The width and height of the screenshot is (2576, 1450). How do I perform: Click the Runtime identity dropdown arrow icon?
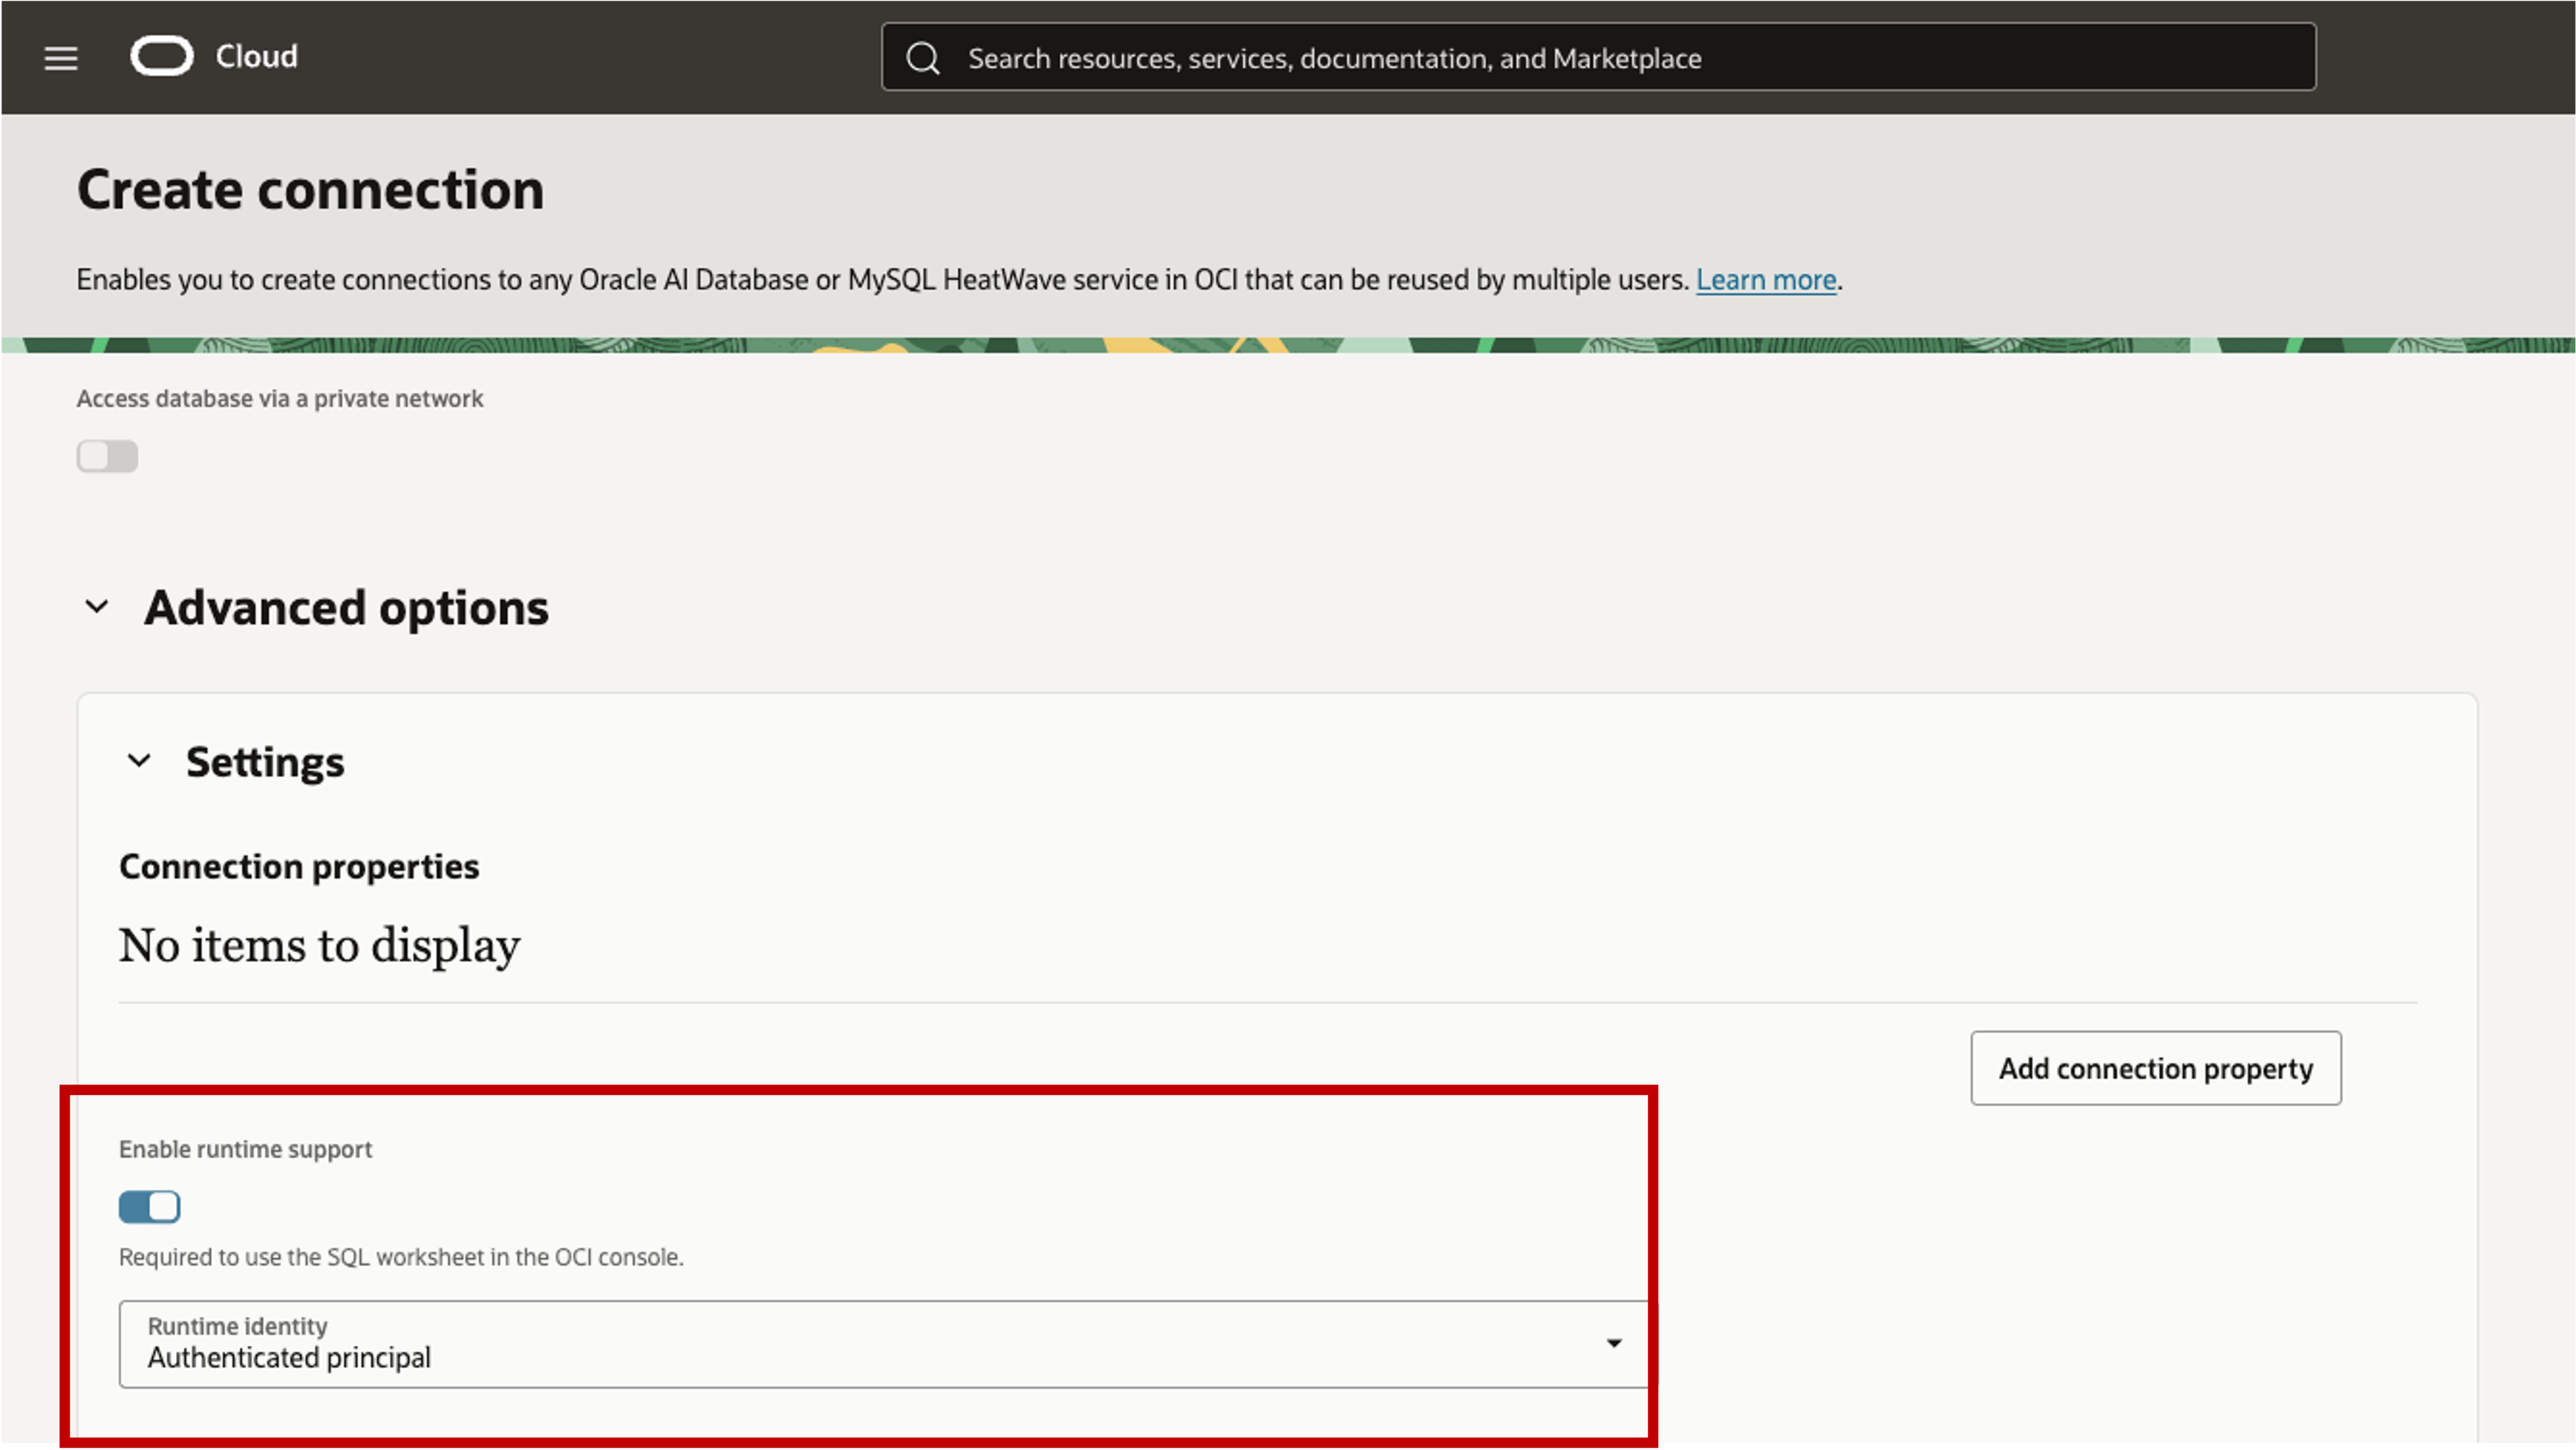pyautogui.click(x=1613, y=1343)
